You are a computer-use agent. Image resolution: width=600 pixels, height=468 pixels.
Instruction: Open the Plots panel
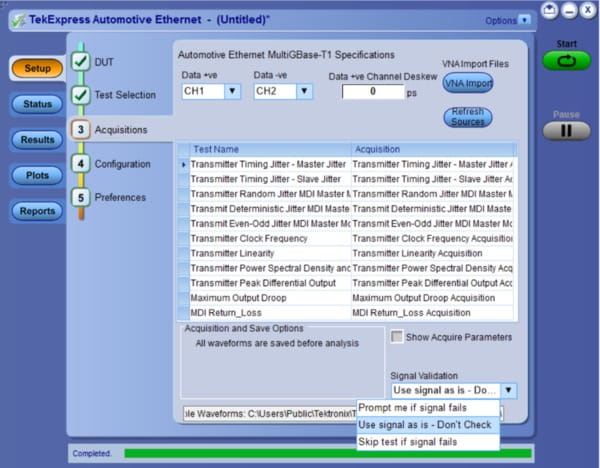(x=37, y=175)
